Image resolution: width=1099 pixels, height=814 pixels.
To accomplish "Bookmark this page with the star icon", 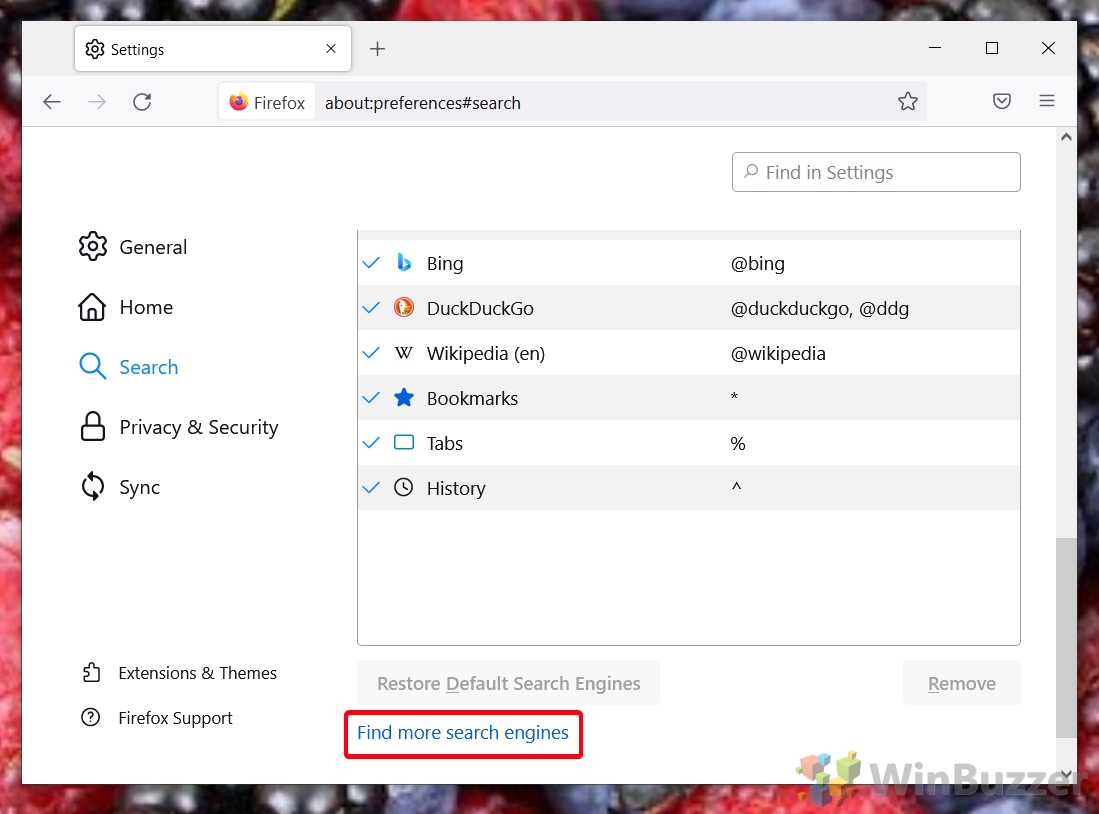I will pos(908,102).
